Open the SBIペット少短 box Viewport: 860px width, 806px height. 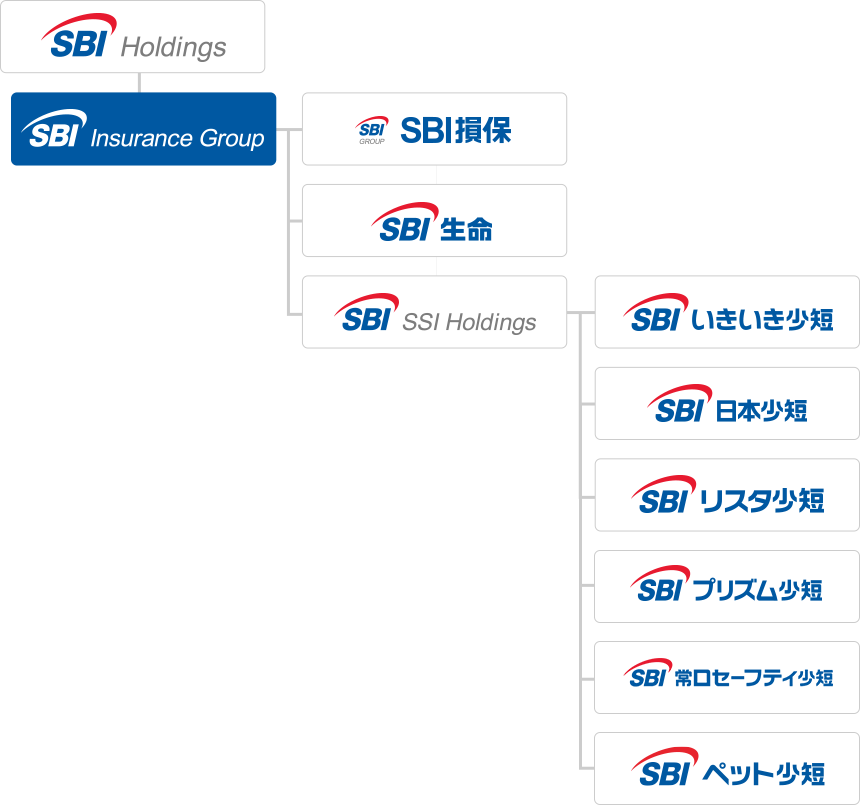pyautogui.click(x=727, y=769)
